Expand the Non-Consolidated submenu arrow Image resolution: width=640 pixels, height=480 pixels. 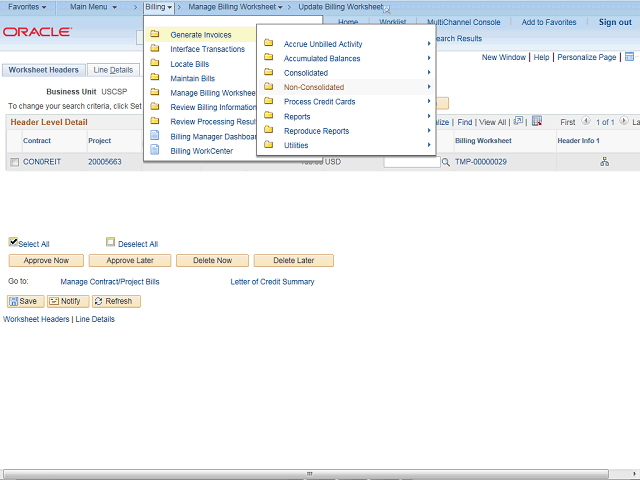point(429,87)
